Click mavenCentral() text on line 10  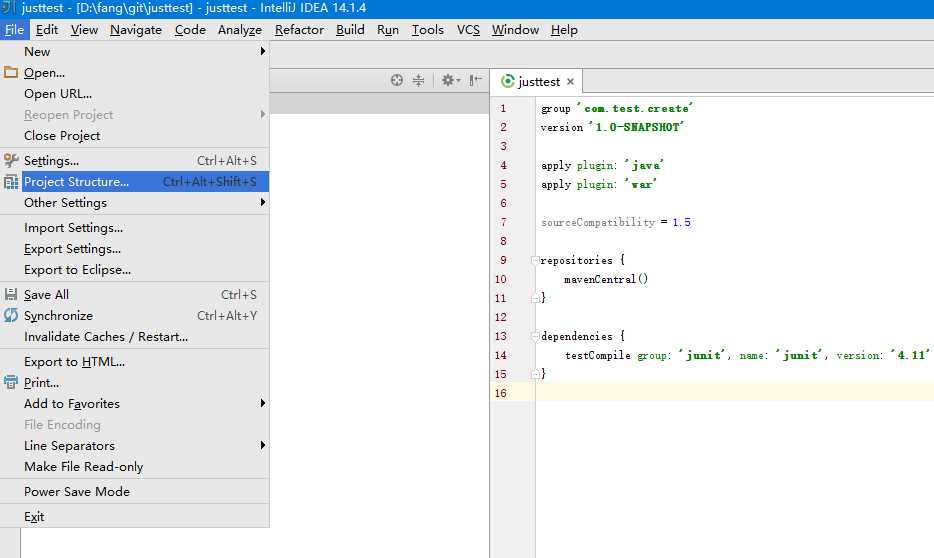[606, 279]
